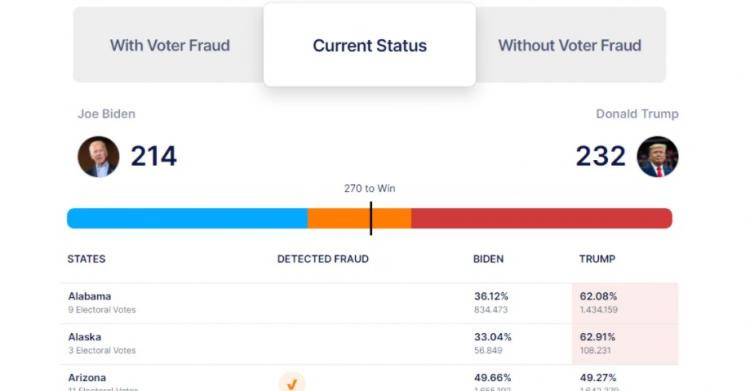Switch to the With Voter Fraud tab

170,45
